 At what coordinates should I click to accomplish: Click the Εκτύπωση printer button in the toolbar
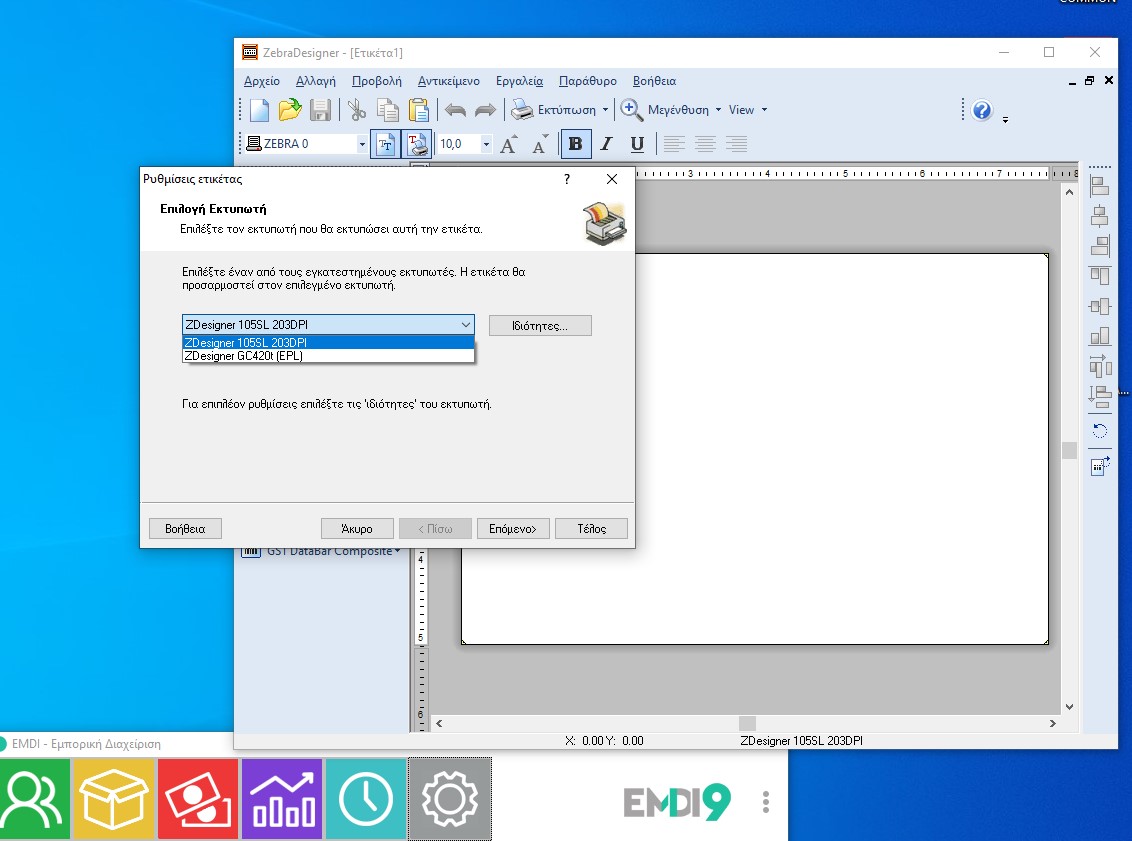tap(554, 110)
